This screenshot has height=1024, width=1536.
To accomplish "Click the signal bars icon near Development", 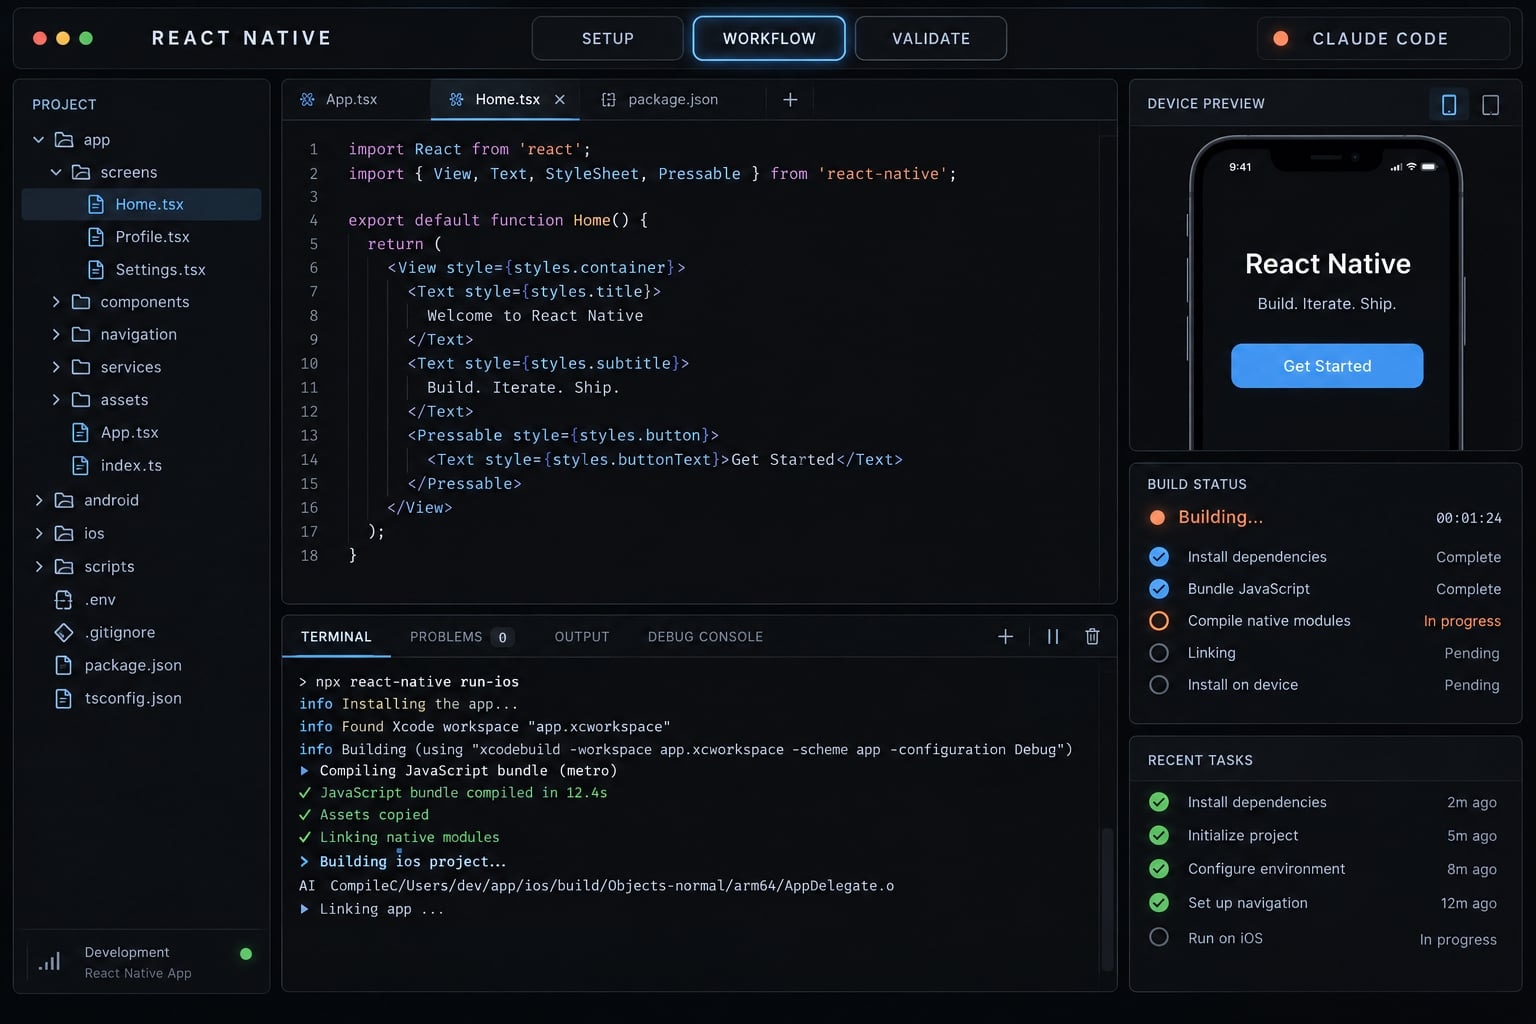I will tap(49, 962).
